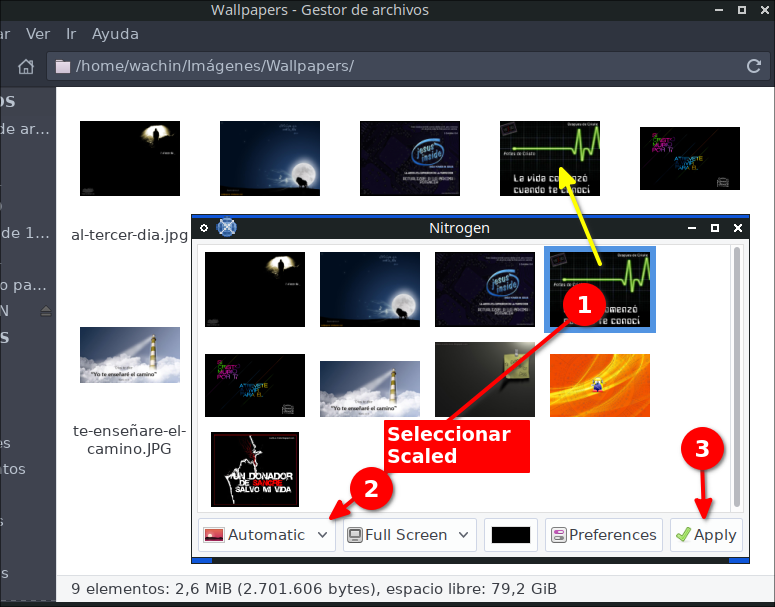Open Nitrogen window menu circle icon
The image size is (775, 607).
click(204, 228)
